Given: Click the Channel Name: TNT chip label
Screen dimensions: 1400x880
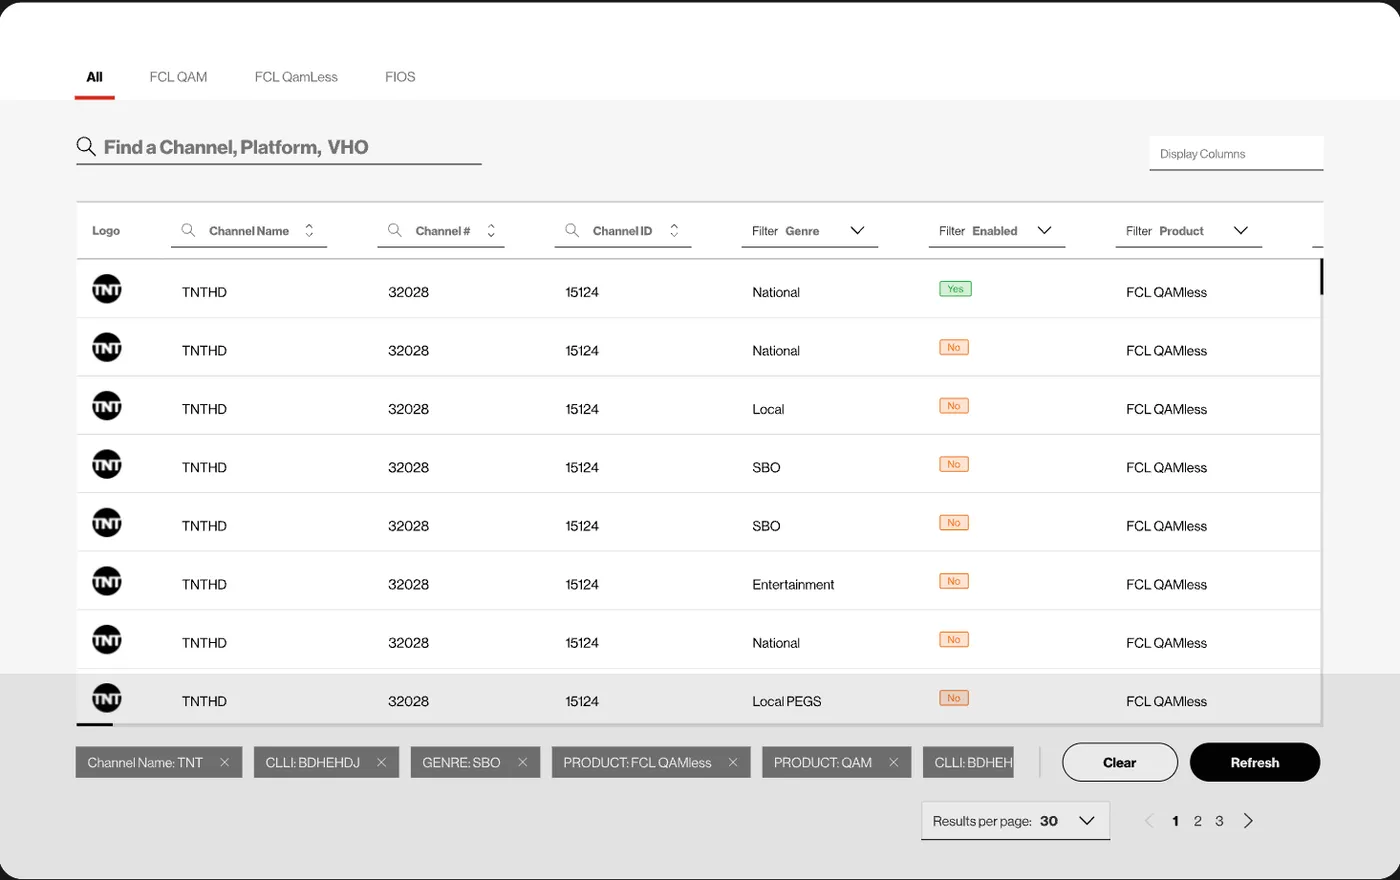Looking at the screenshot, I should point(145,763).
